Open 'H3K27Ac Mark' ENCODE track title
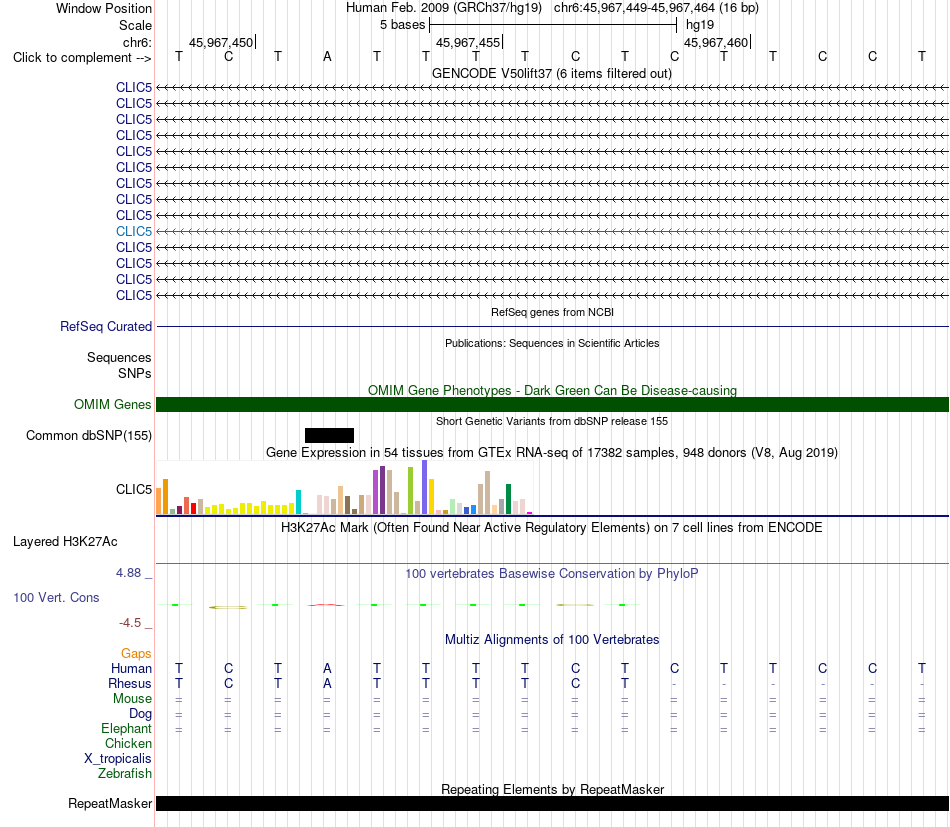 click(552, 528)
